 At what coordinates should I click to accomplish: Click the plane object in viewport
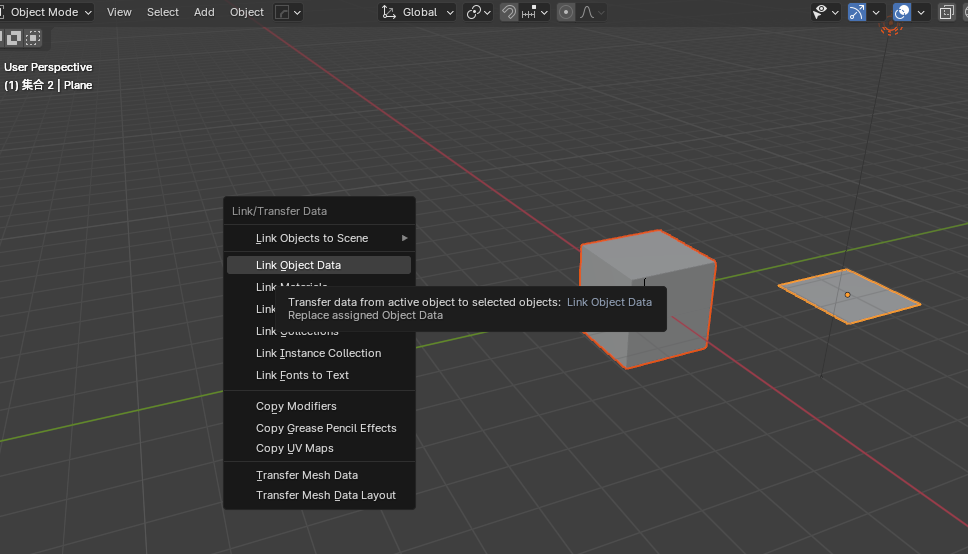point(849,296)
